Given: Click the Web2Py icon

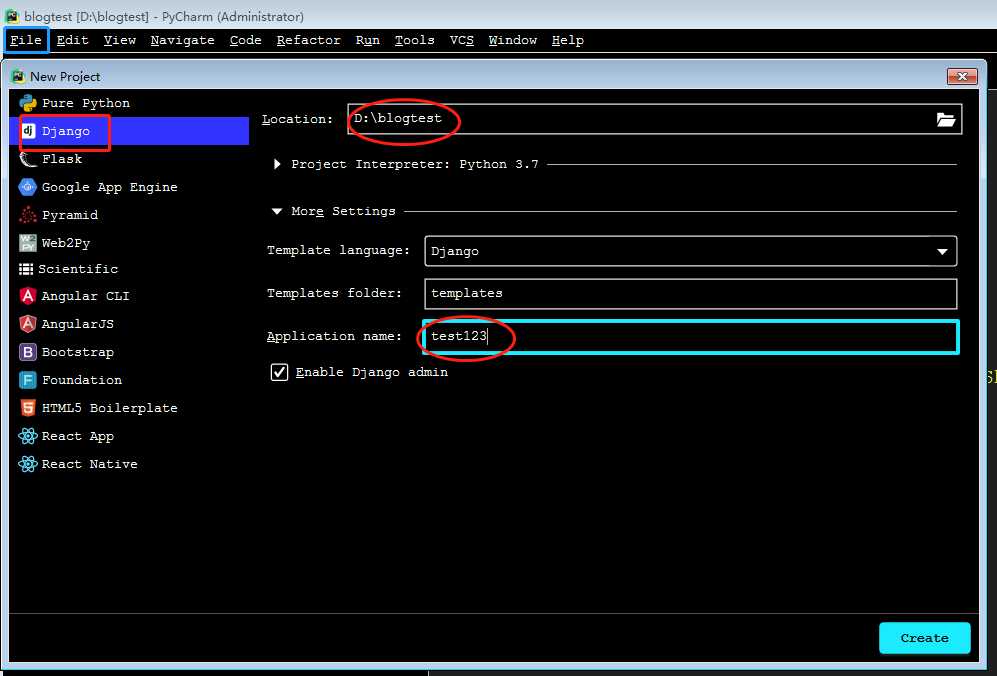Looking at the screenshot, I should point(28,243).
